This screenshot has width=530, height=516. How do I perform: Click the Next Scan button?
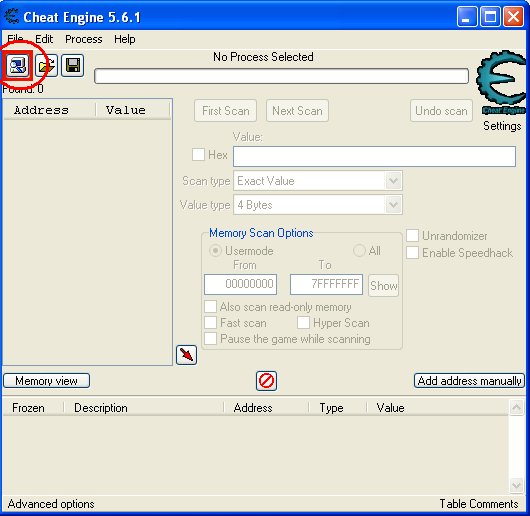pos(297,111)
